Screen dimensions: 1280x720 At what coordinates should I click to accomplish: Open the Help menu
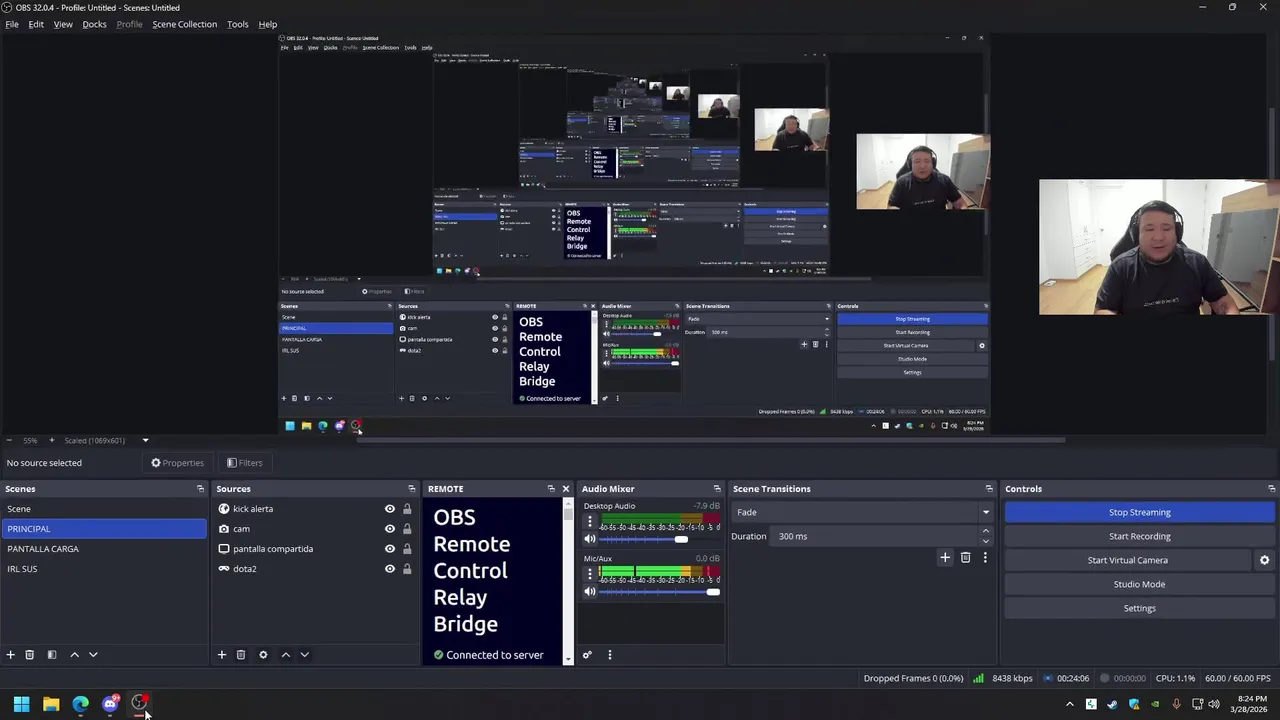coord(268,24)
